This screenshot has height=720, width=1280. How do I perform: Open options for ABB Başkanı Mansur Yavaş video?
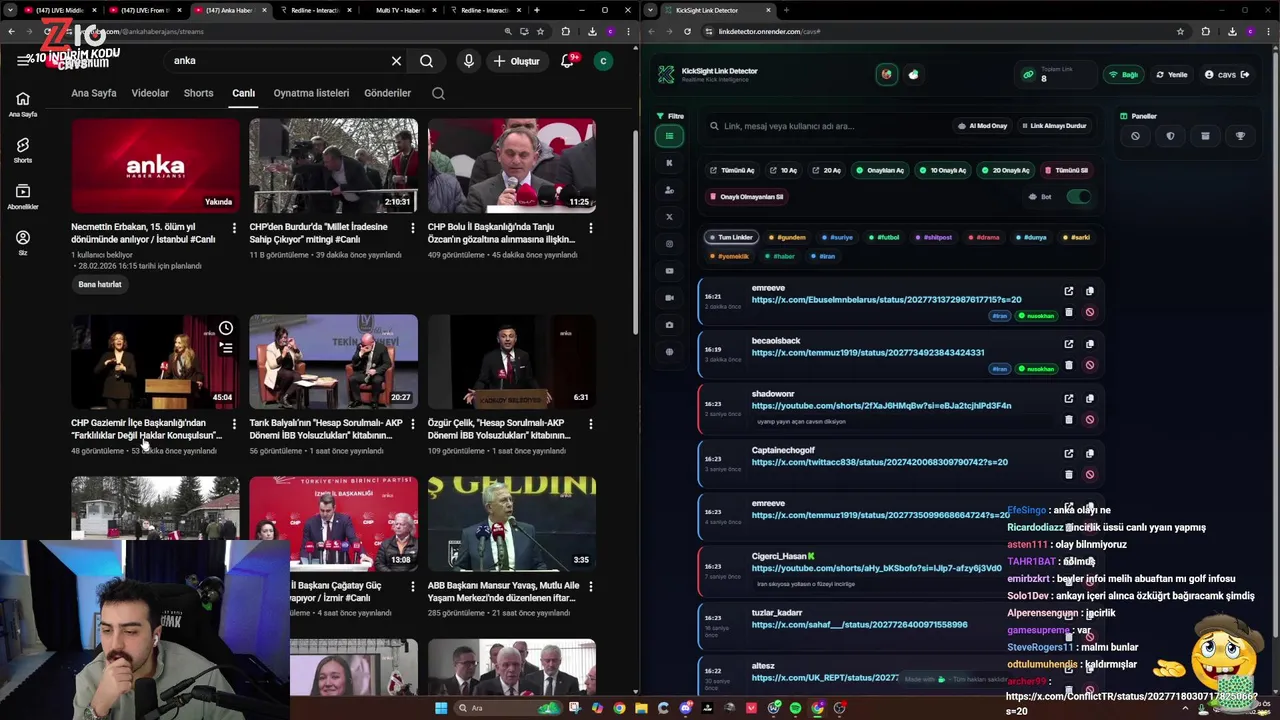pos(590,587)
